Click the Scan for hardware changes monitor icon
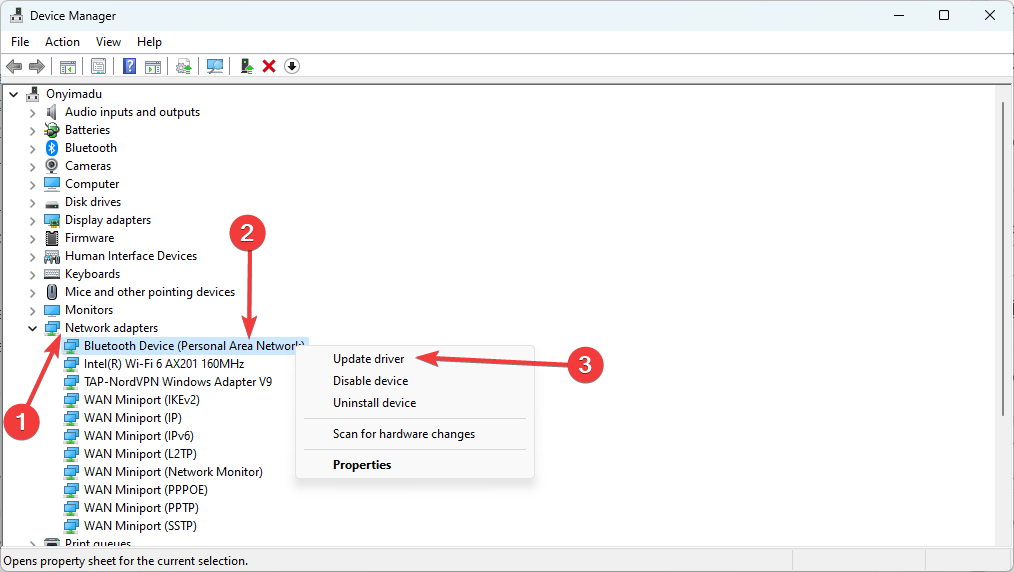1014x572 pixels. click(x=215, y=66)
